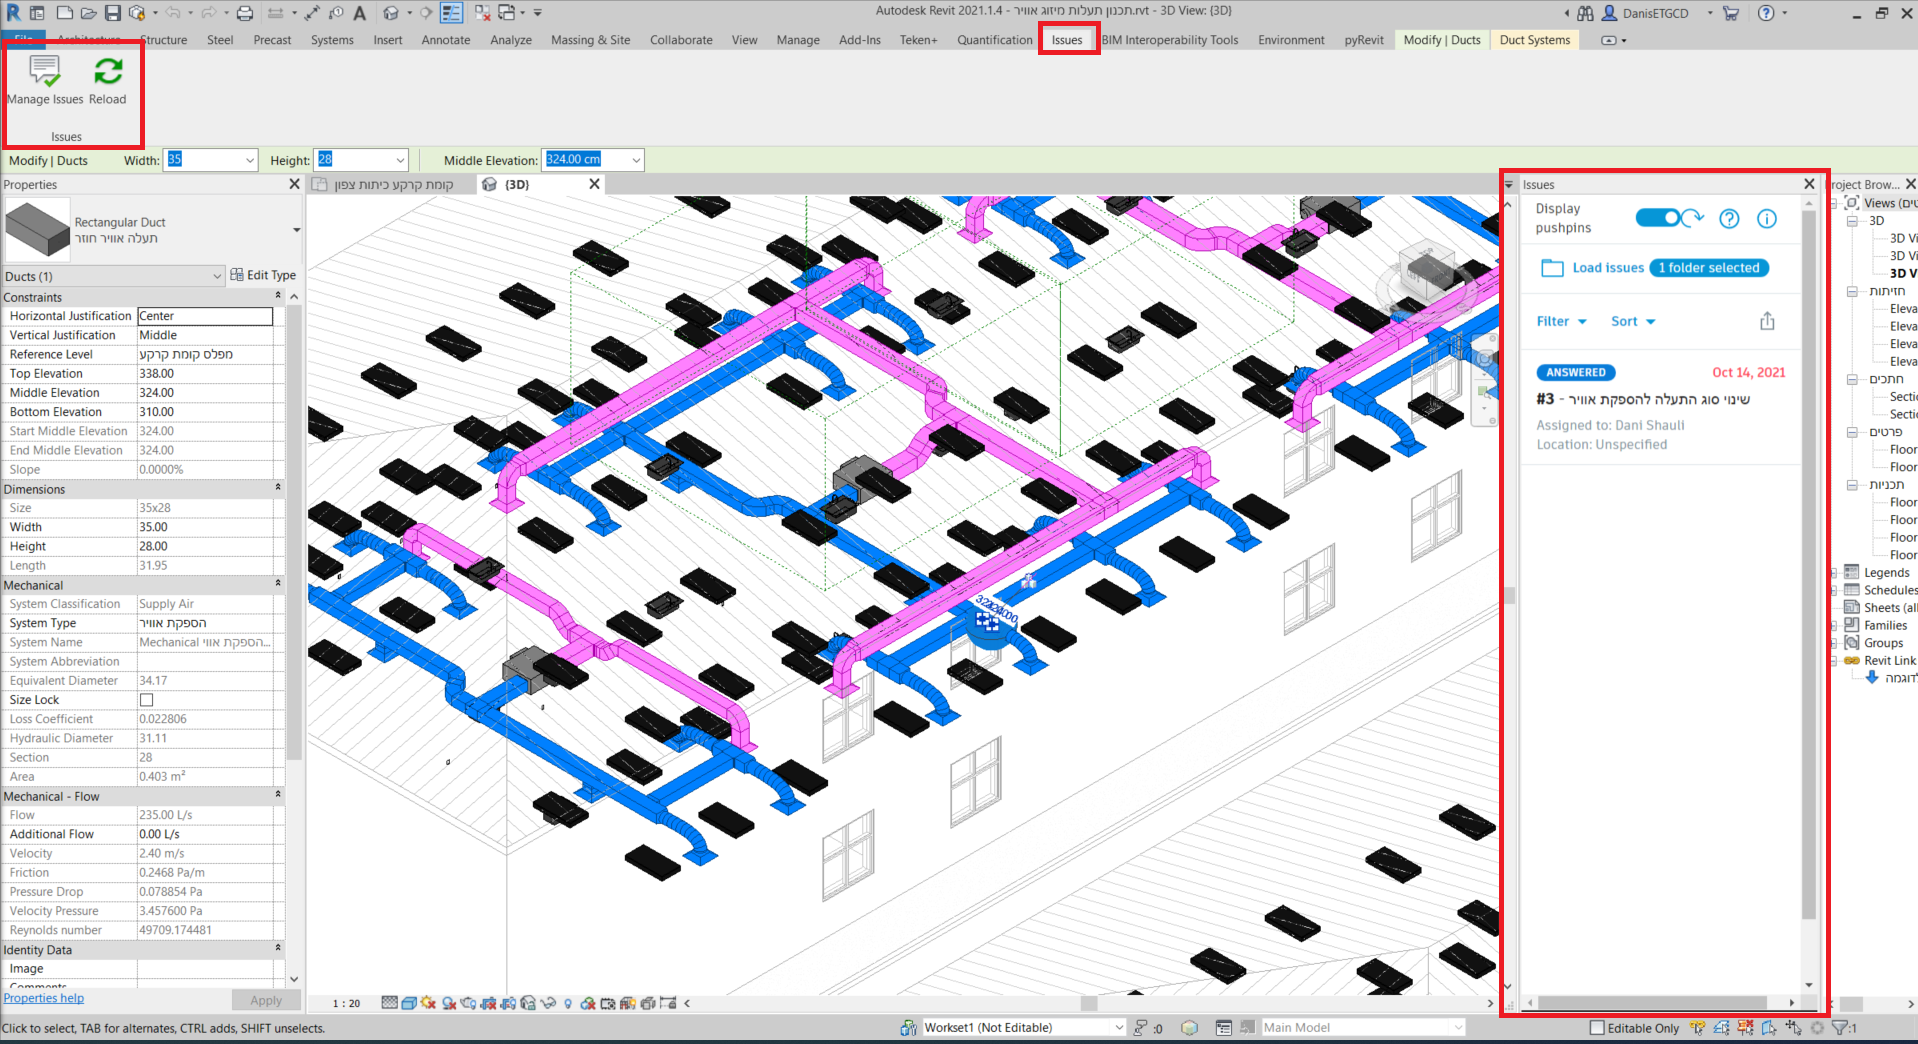The width and height of the screenshot is (1918, 1044).
Task: Click the ANSWERED status badge on issue #3
Action: (1576, 372)
